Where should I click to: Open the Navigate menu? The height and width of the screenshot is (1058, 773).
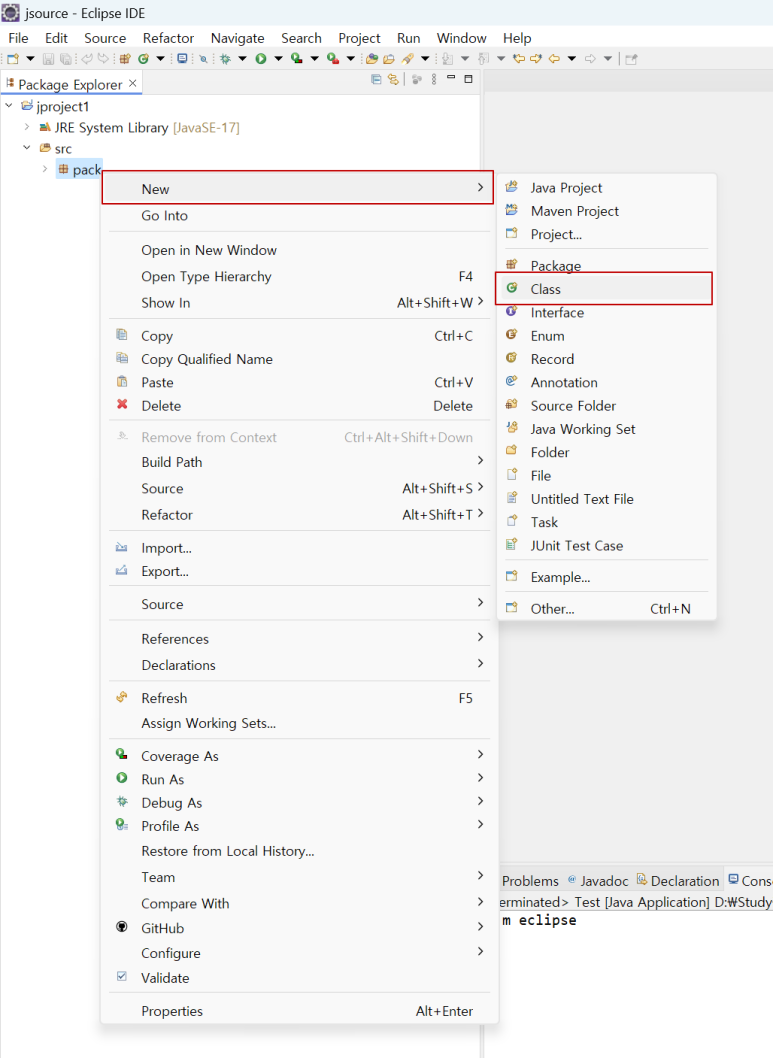(237, 38)
